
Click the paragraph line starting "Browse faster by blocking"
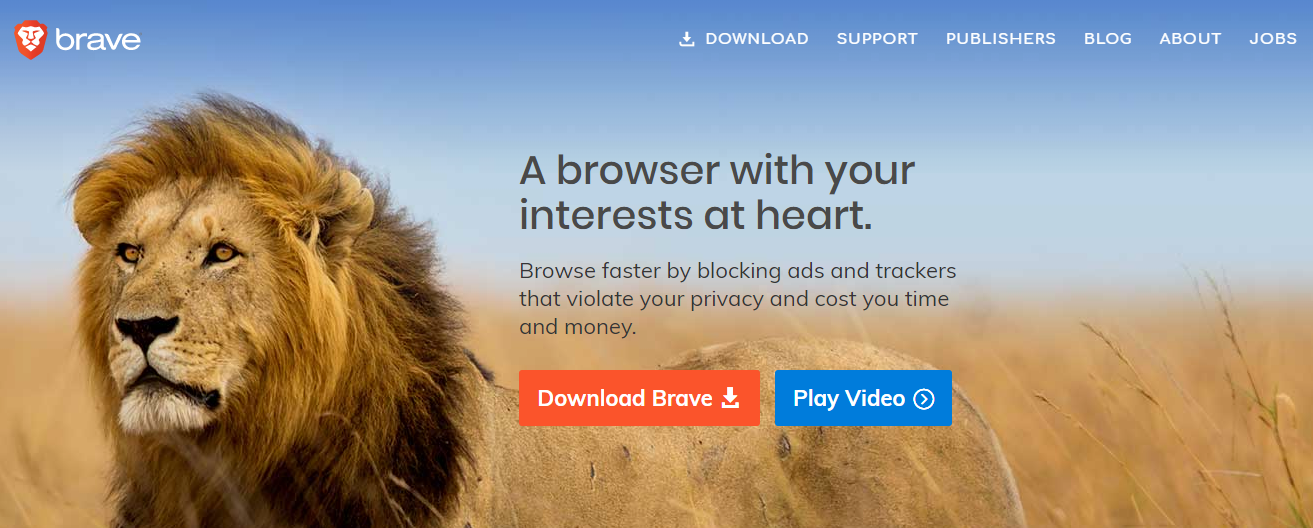[738, 271]
